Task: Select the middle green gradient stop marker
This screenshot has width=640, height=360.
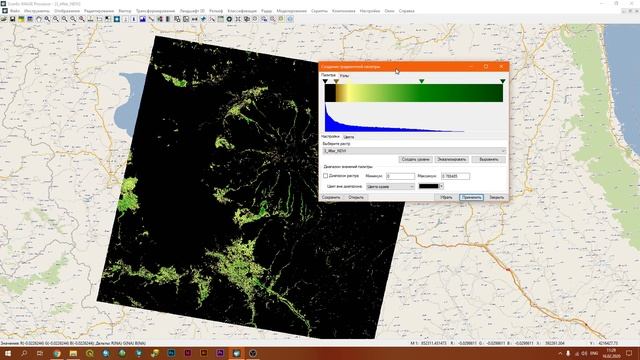Action: pyautogui.click(x=422, y=82)
